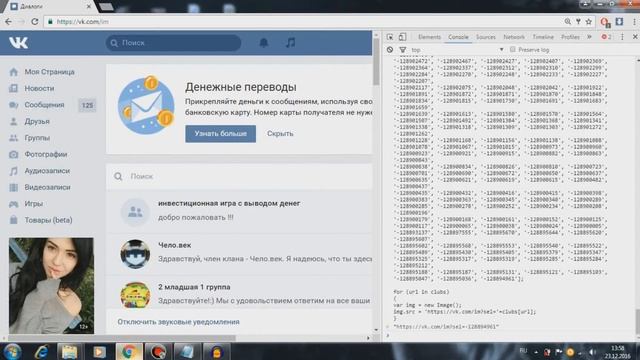Image resolution: width=640 pixels, height=360 pixels.
Task: Switch to the Elements tab
Action: [429, 37]
